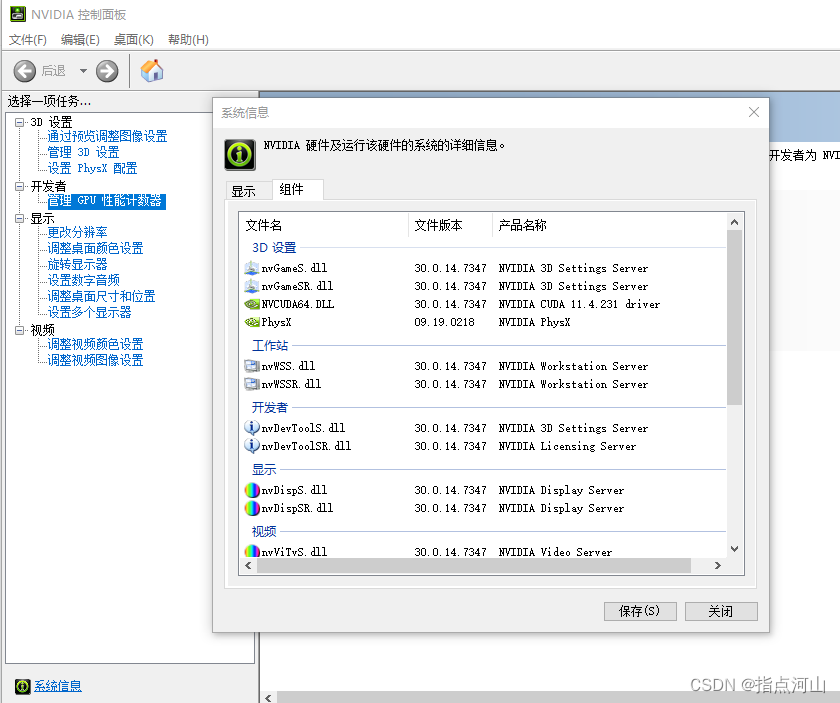Open 调整视频颜色设置 in task tree
The height and width of the screenshot is (703, 840).
[95, 344]
